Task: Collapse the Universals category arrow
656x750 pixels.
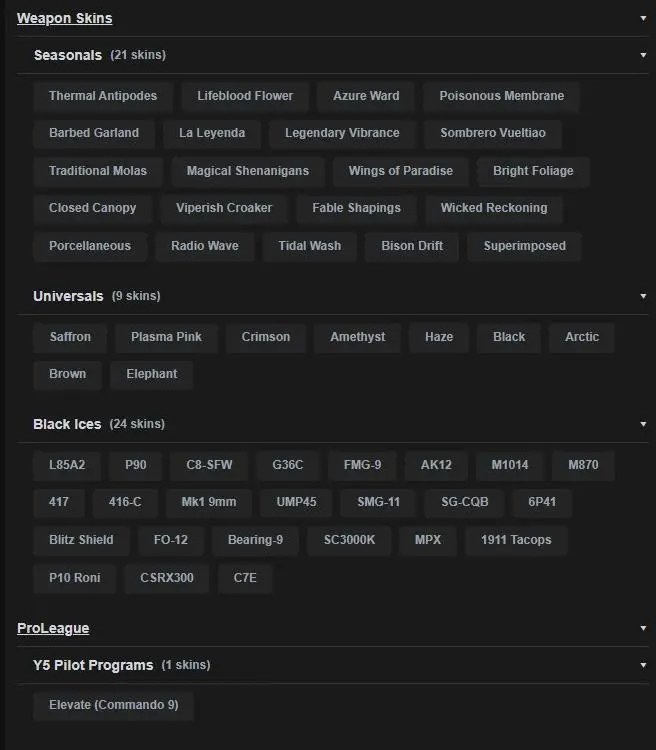Action: pos(643,296)
